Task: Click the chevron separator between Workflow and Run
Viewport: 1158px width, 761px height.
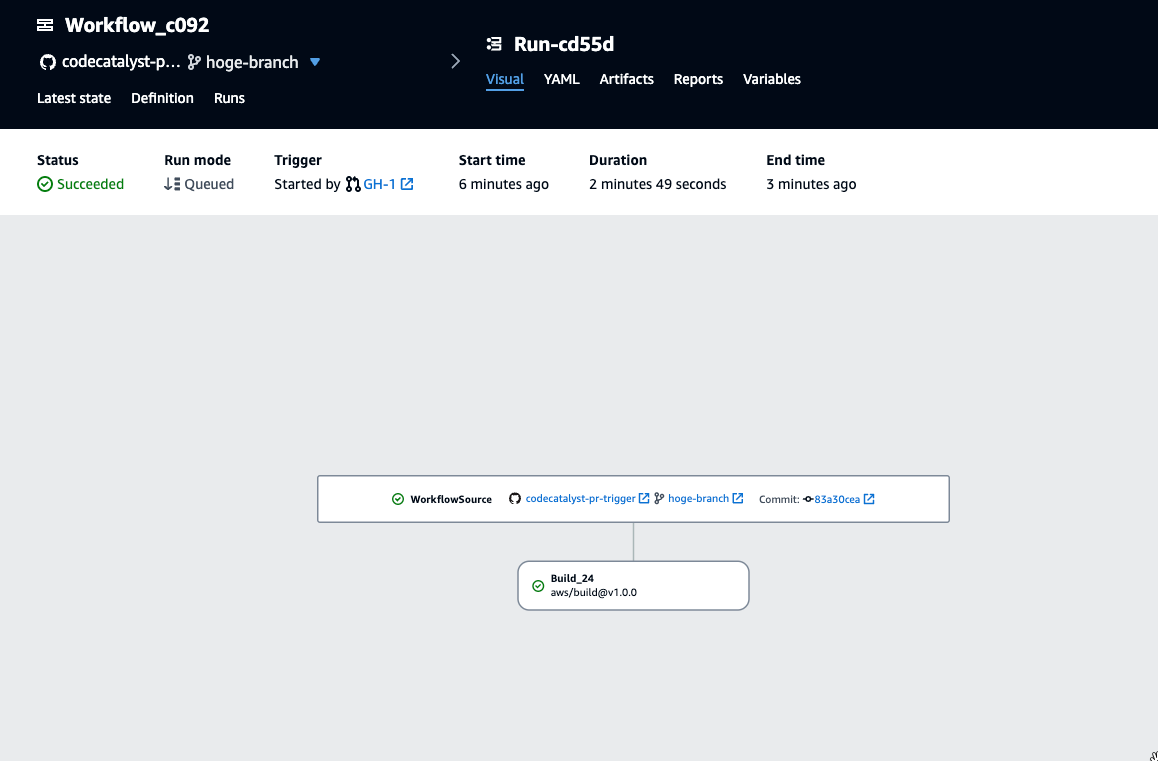Action: click(x=456, y=61)
